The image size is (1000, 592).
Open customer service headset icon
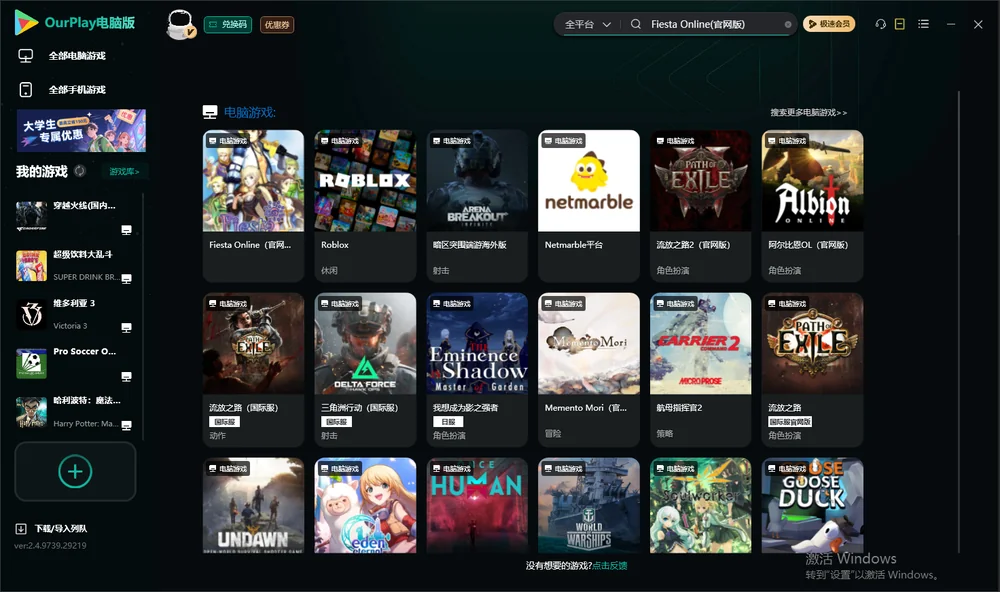tap(880, 24)
